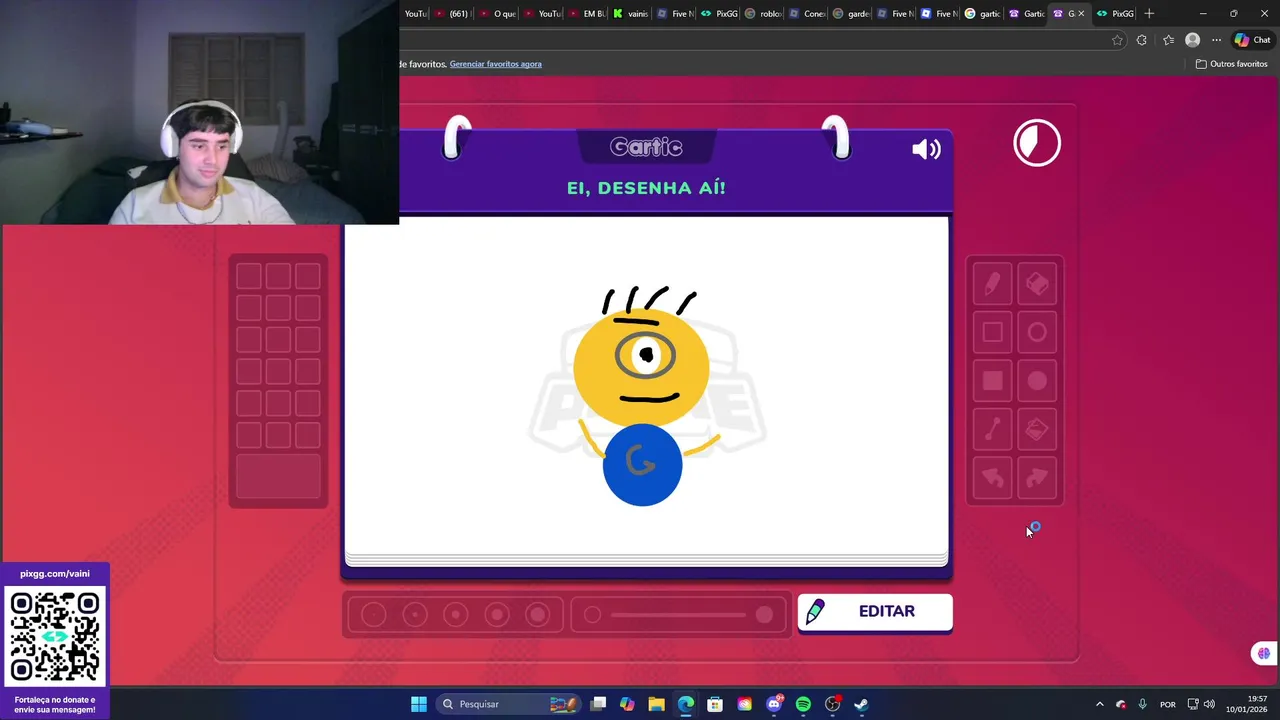Switch to the 'garde' browser tab
The image size is (1280, 720).
coord(851,14)
